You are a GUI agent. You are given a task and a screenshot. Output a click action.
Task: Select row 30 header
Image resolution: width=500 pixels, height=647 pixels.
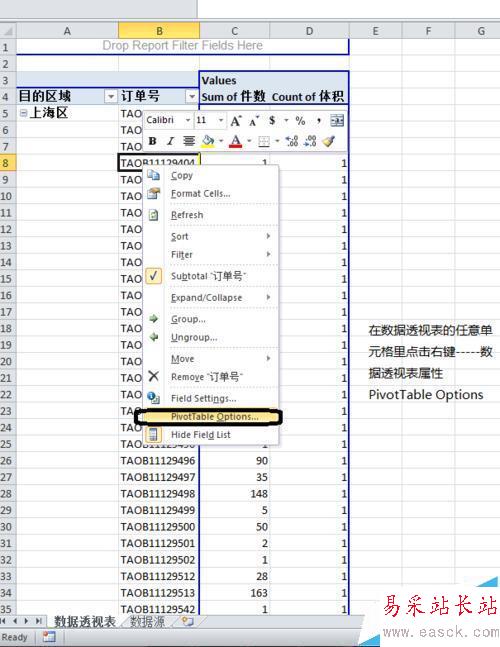click(x=8, y=527)
